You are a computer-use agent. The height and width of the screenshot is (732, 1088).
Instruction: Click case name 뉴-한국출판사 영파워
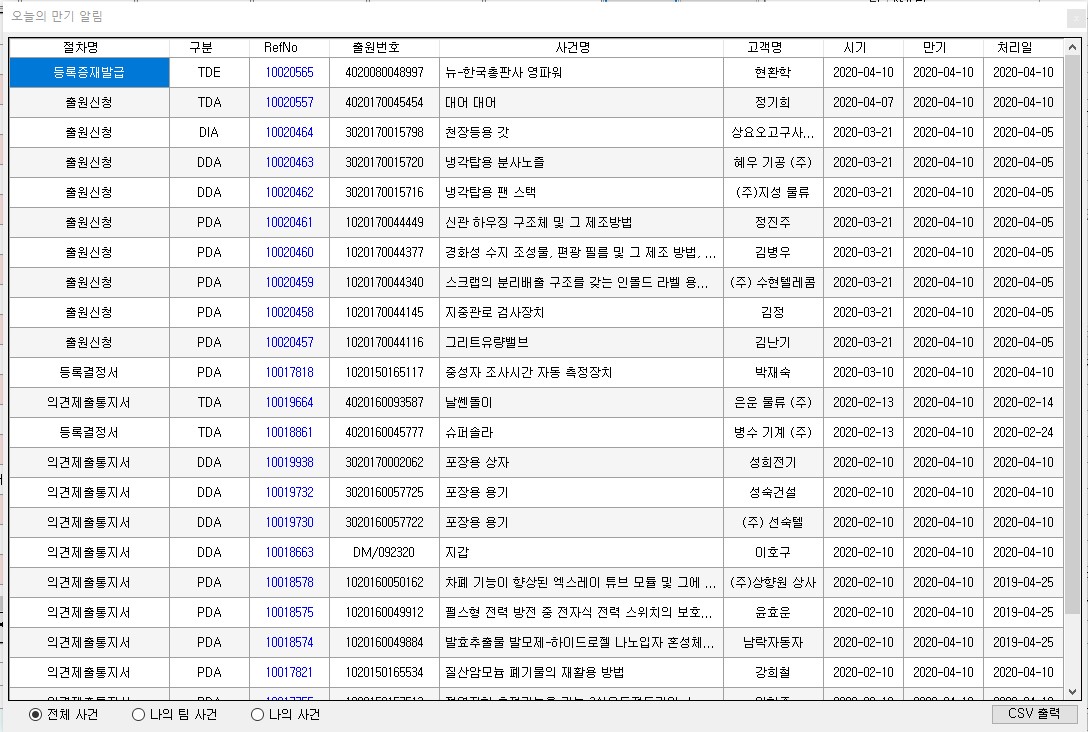[x=503, y=72]
